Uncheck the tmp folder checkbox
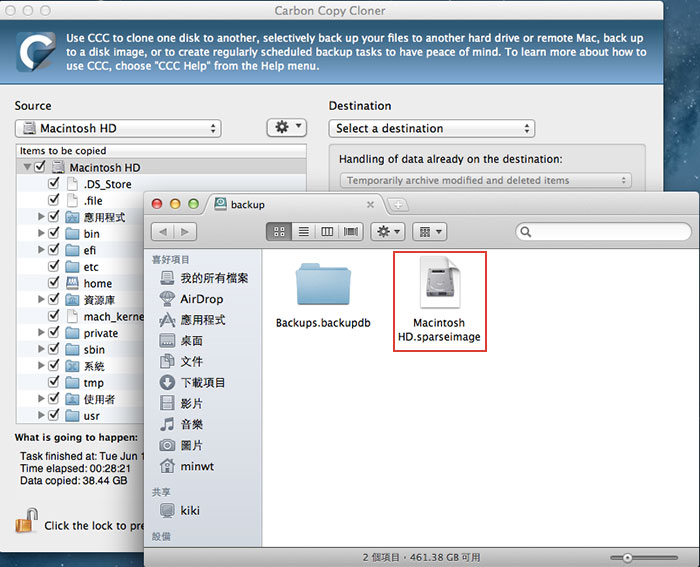700x567 pixels. 54,382
